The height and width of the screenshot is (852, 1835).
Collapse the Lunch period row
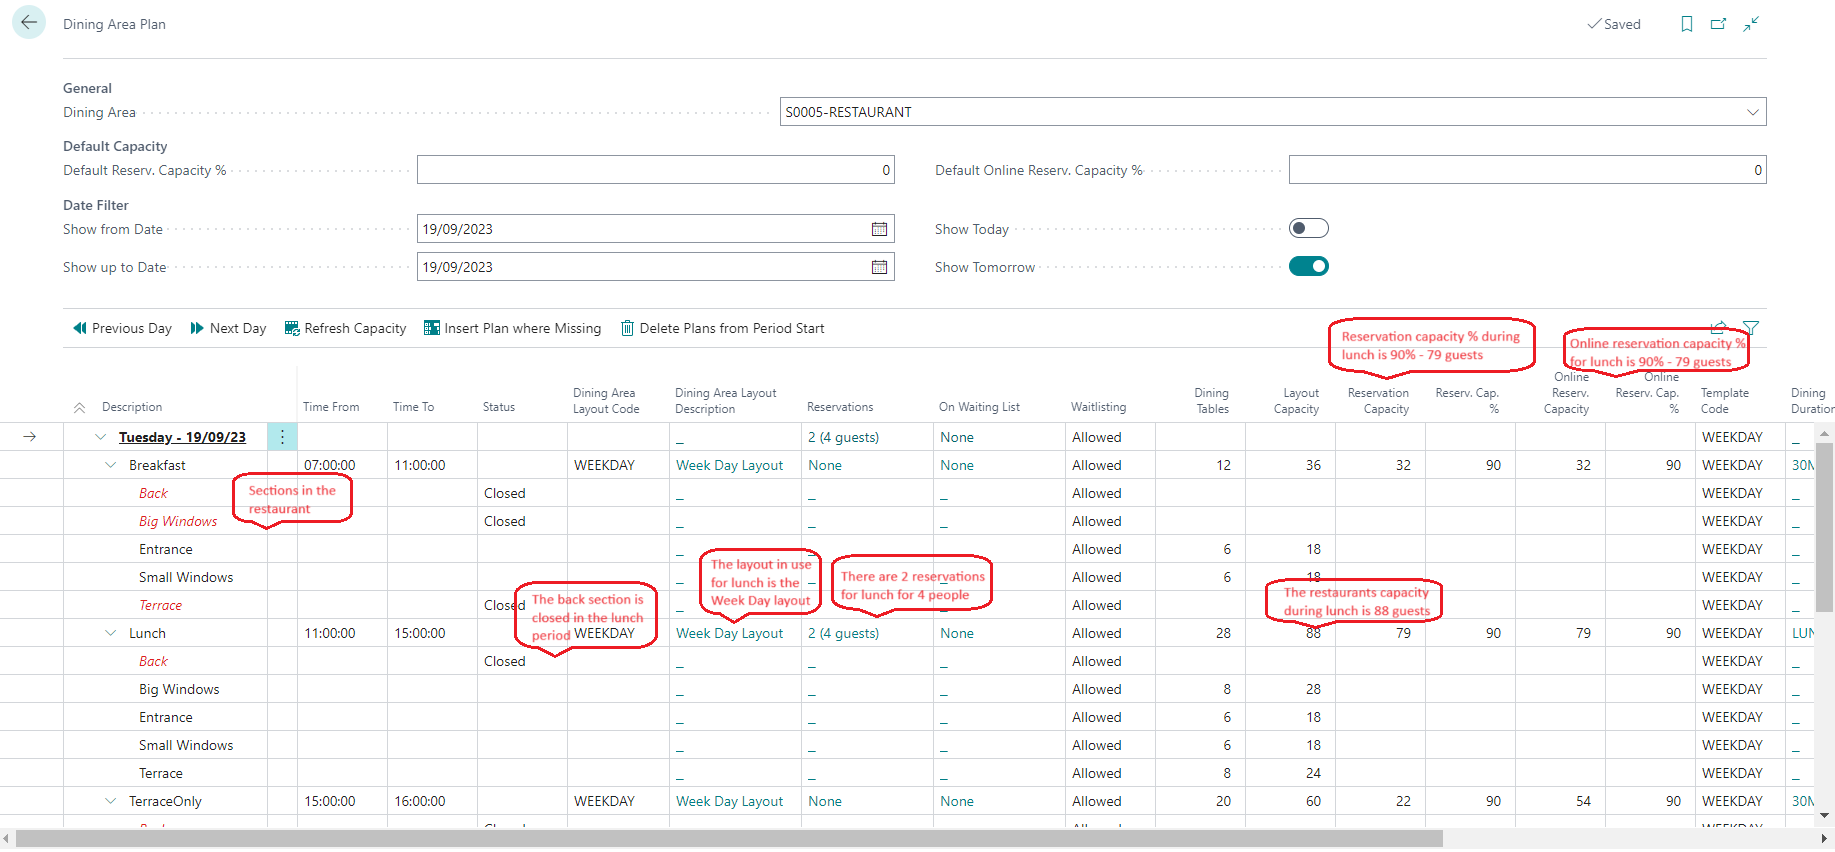point(111,633)
